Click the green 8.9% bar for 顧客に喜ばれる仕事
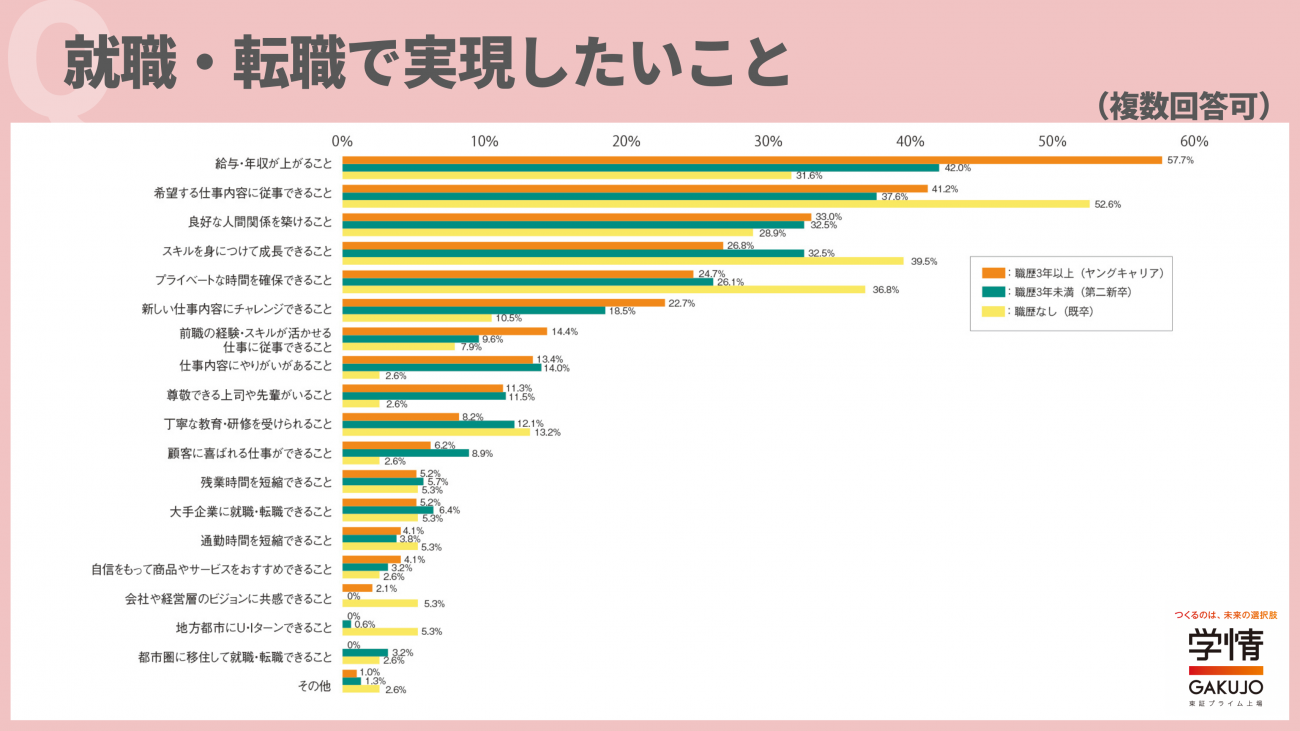The width and height of the screenshot is (1300, 731). coord(406,453)
